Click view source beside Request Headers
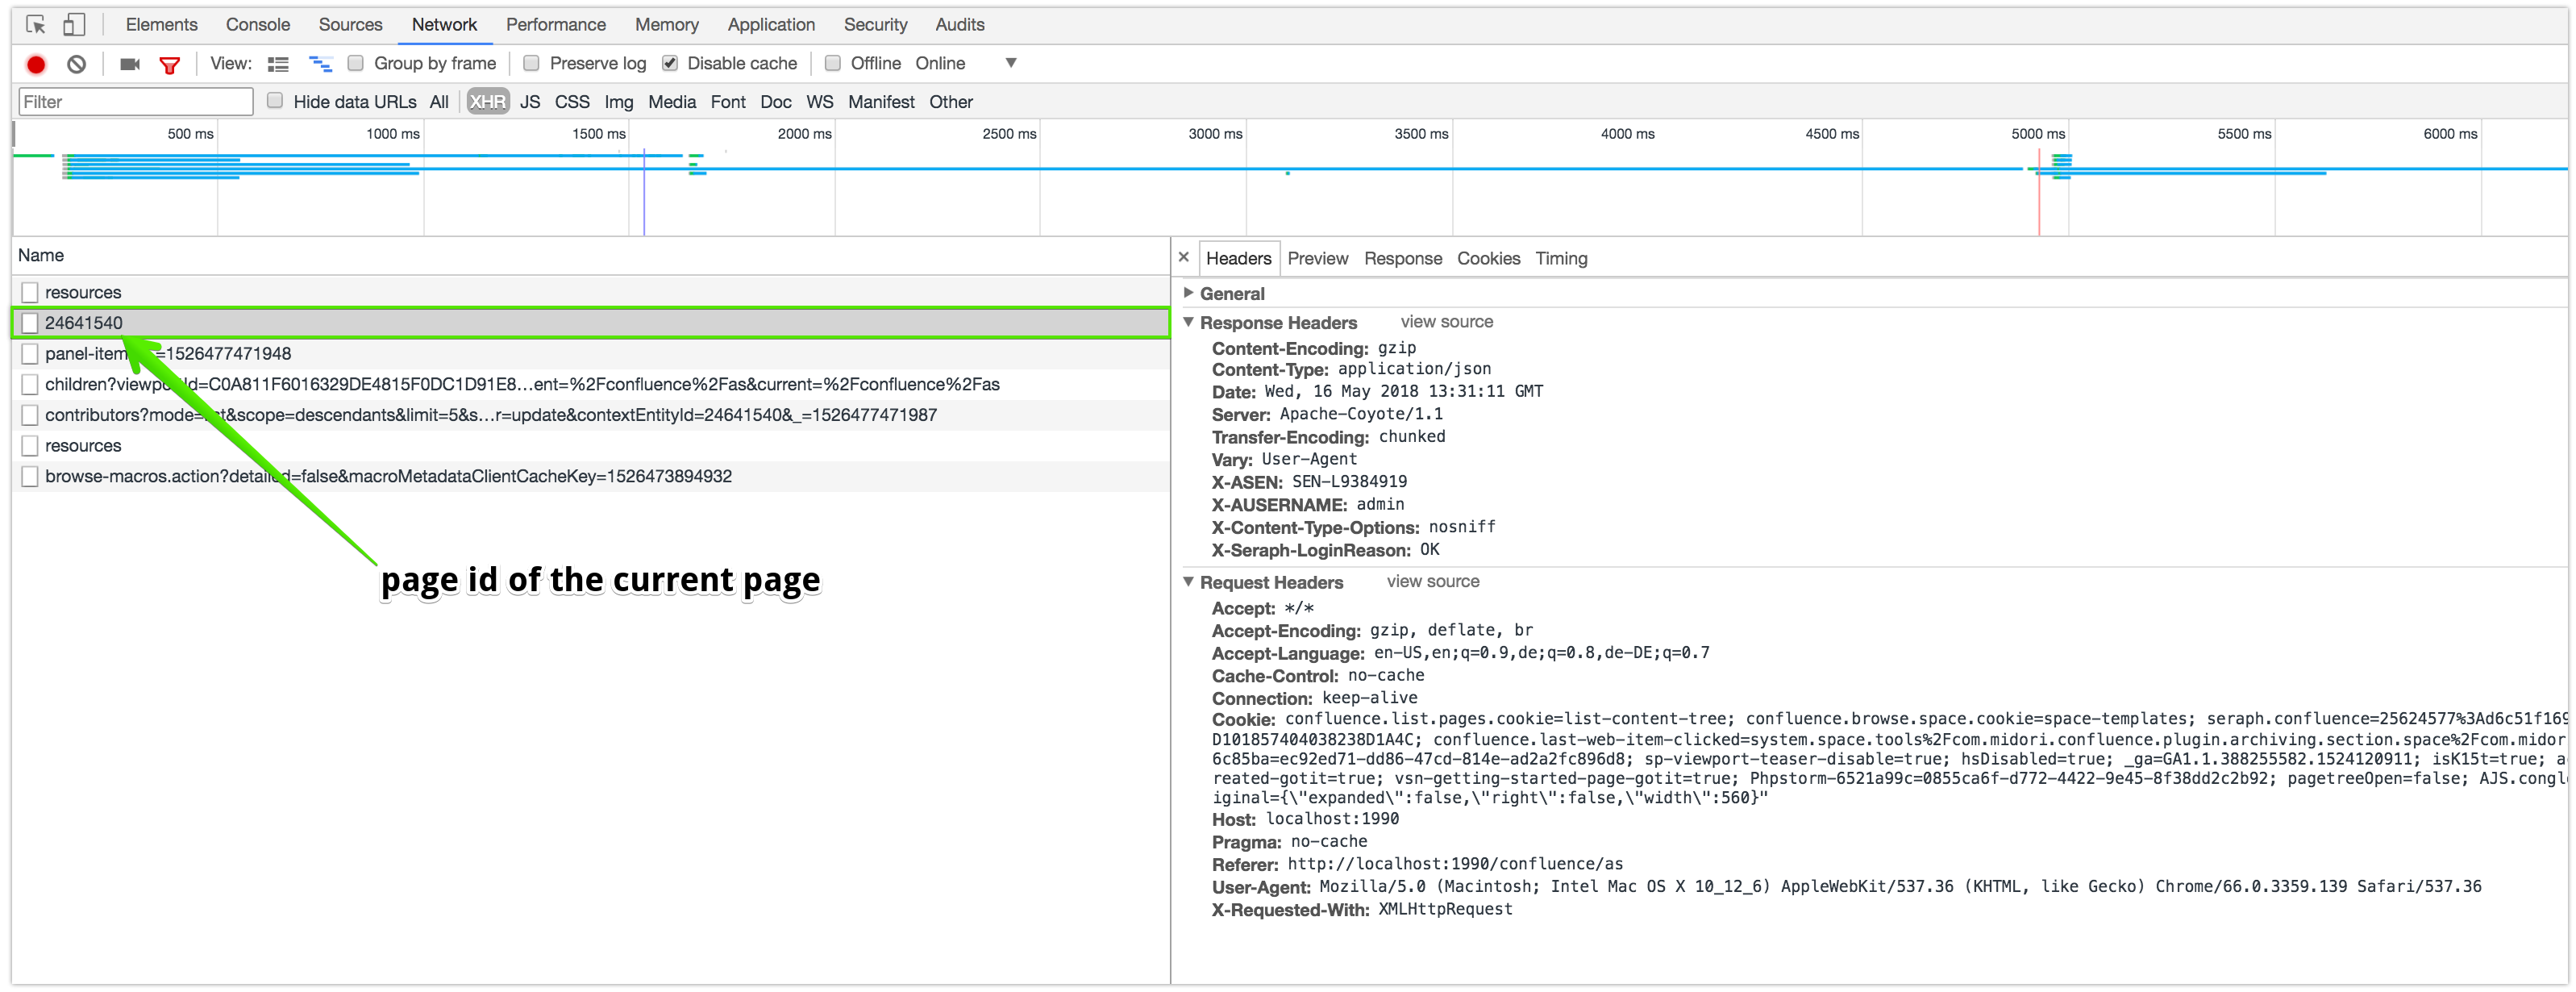This screenshot has height=992, width=2576. coord(1432,581)
